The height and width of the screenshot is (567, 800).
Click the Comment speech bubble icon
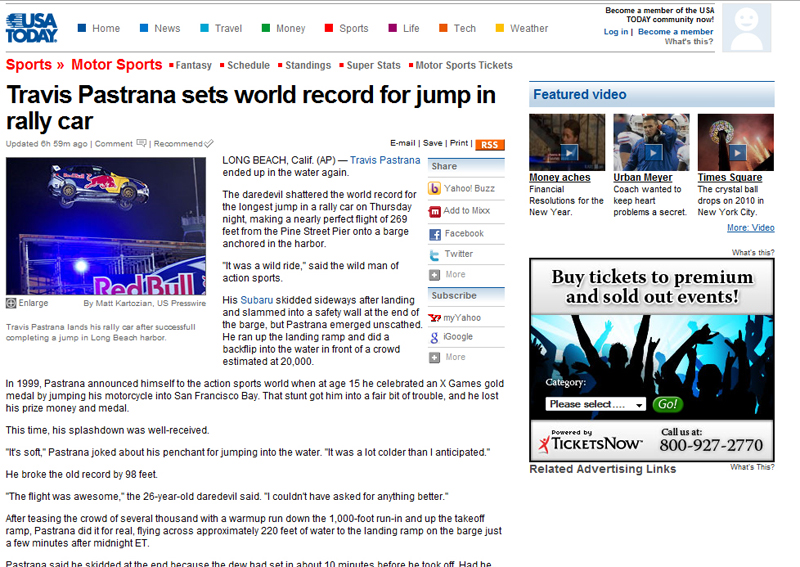click(x=141, y=143)
